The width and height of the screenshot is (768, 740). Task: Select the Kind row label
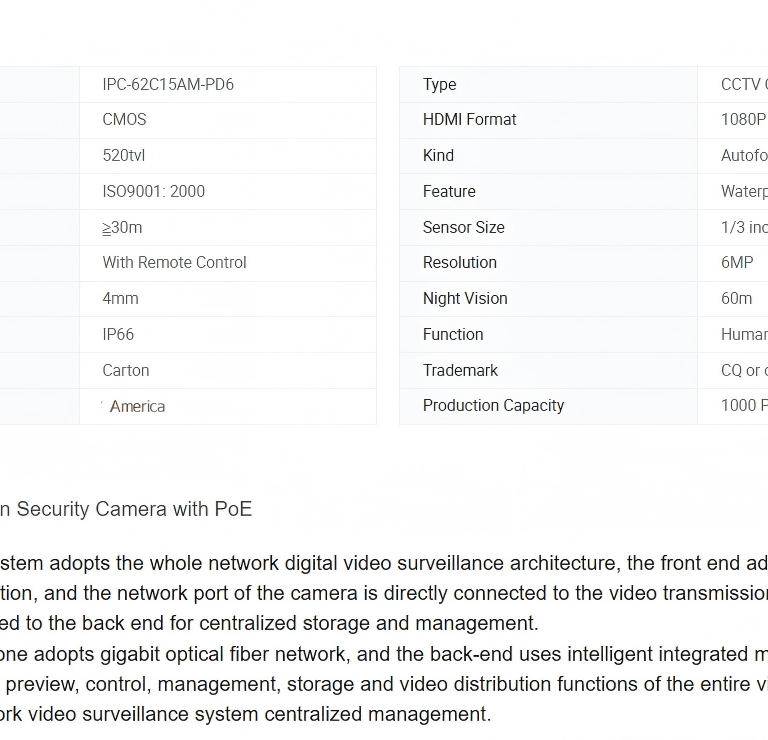(438, 156)
